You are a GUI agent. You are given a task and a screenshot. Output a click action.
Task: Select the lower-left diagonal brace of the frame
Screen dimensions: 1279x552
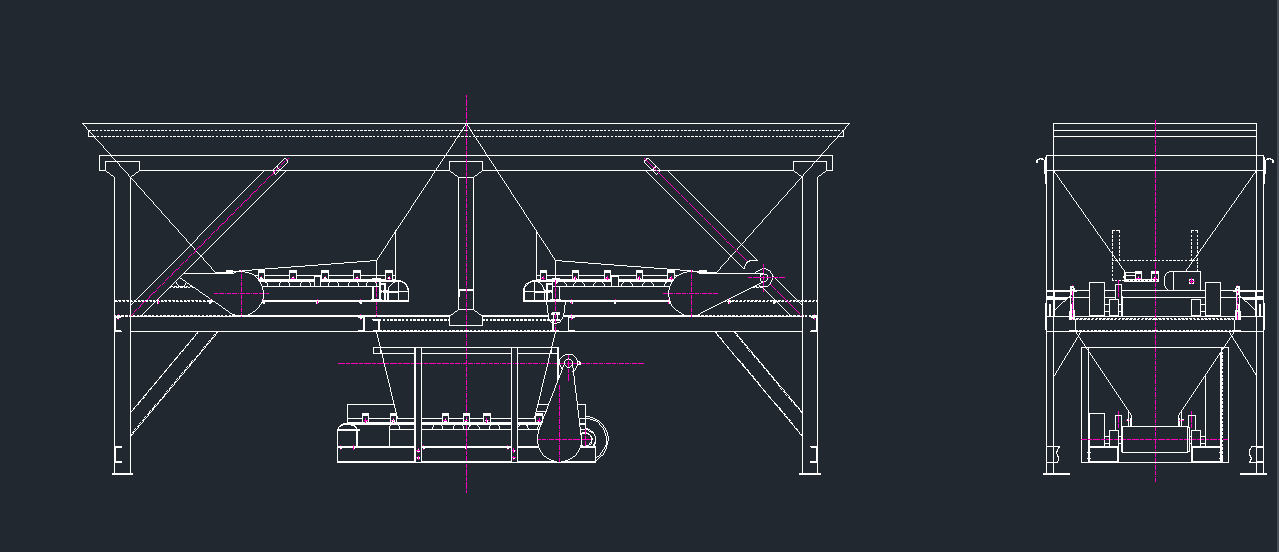click(172, 382)
